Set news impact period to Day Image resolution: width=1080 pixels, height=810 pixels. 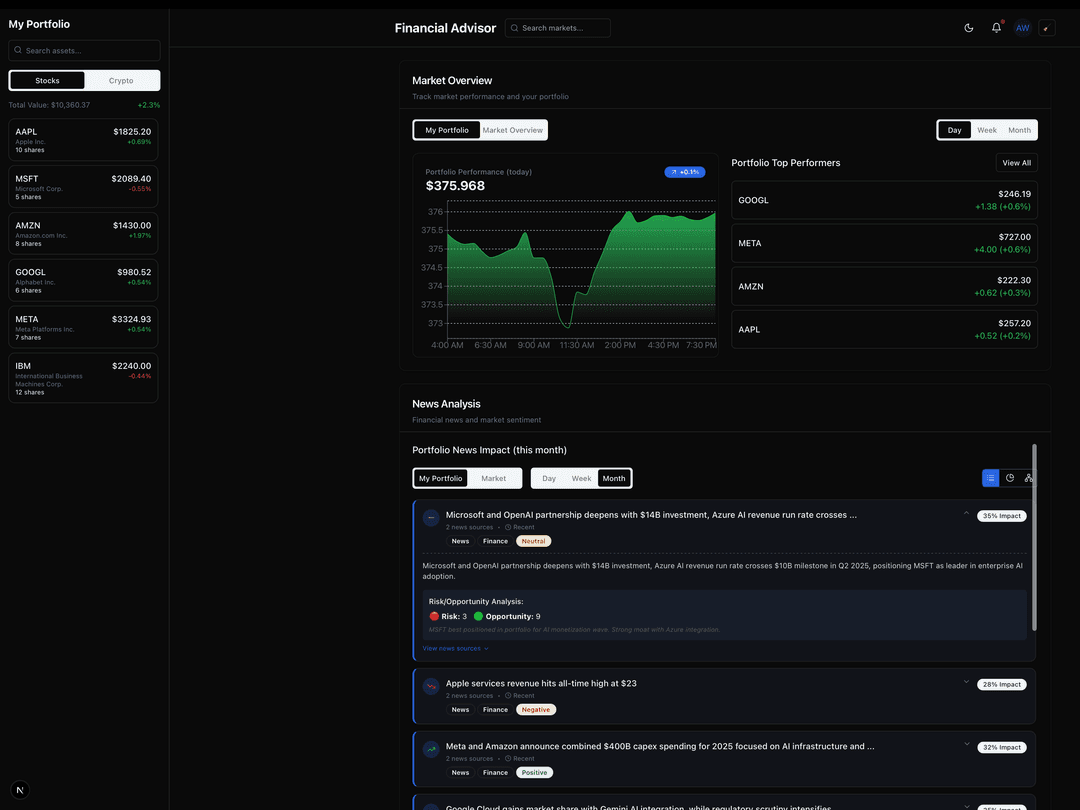click(x=549, y=478)
